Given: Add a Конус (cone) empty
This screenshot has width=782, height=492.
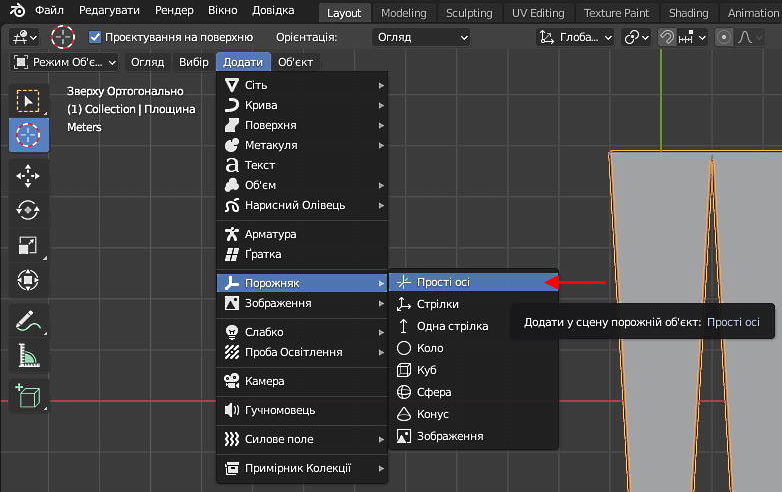Looking at the screenshot, I should (x=473, y=414).
